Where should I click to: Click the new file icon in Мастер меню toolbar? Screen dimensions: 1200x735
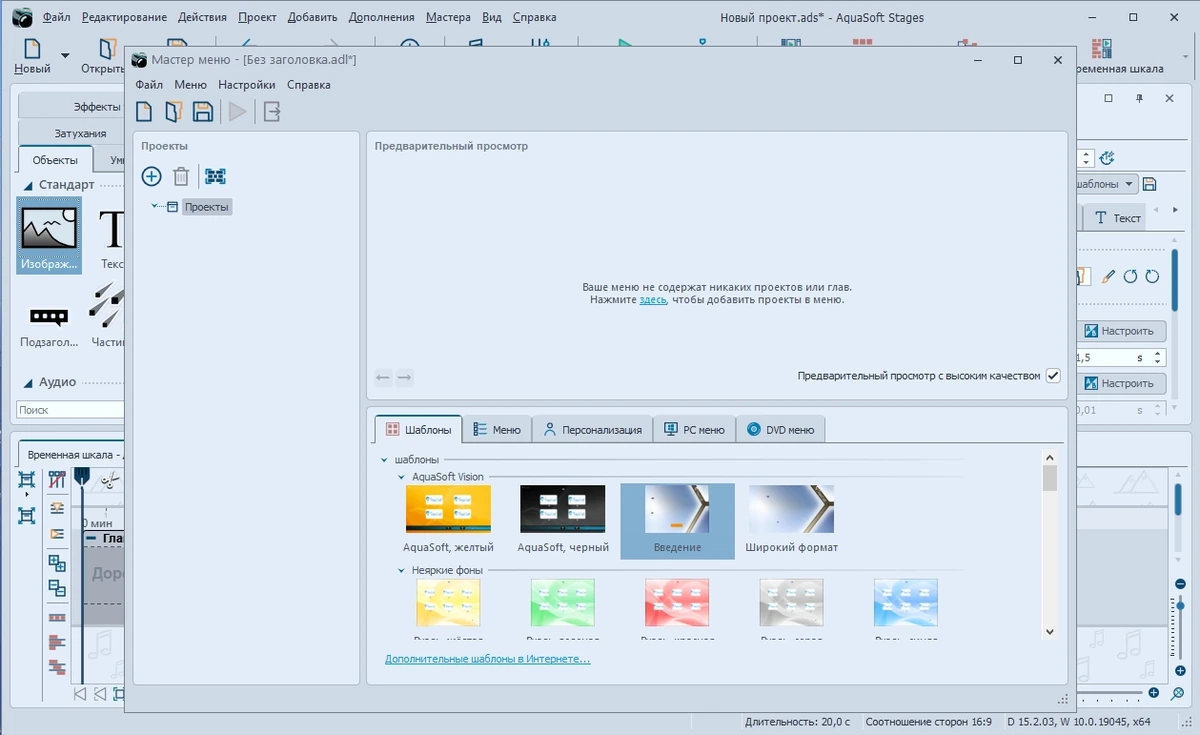coord(145,111)
